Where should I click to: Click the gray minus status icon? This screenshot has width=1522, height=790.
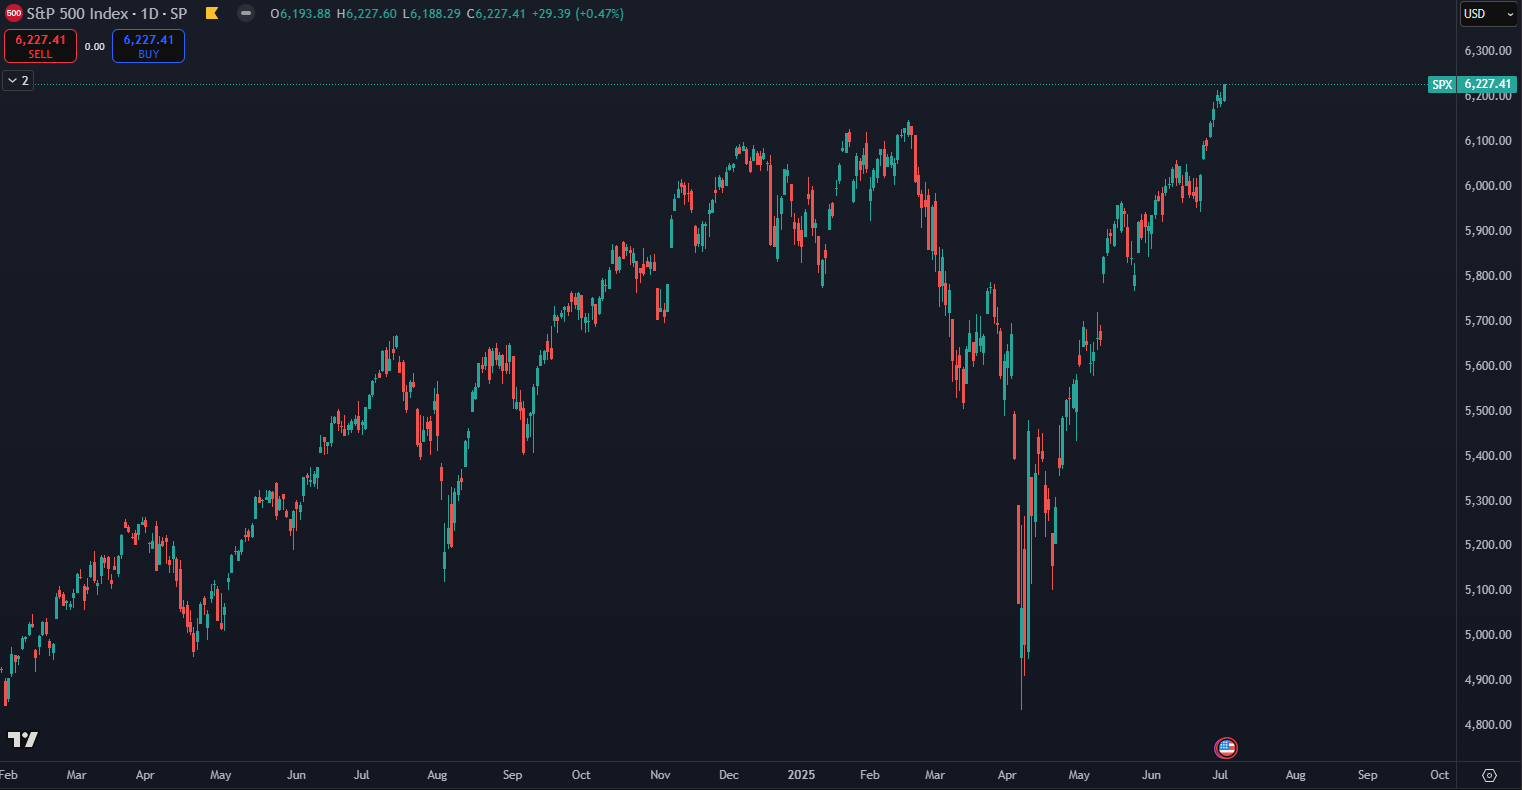click(x=246, y=13)
